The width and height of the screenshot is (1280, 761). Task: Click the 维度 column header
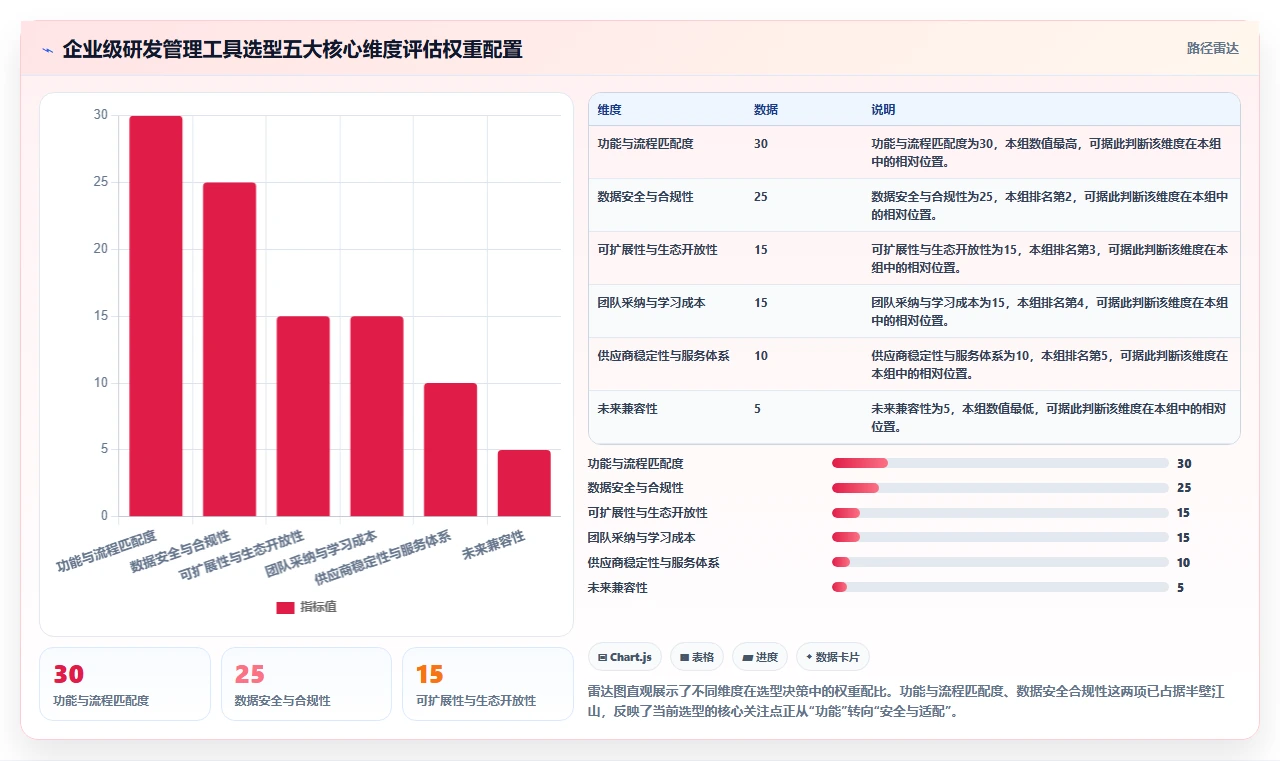point(609,110)
